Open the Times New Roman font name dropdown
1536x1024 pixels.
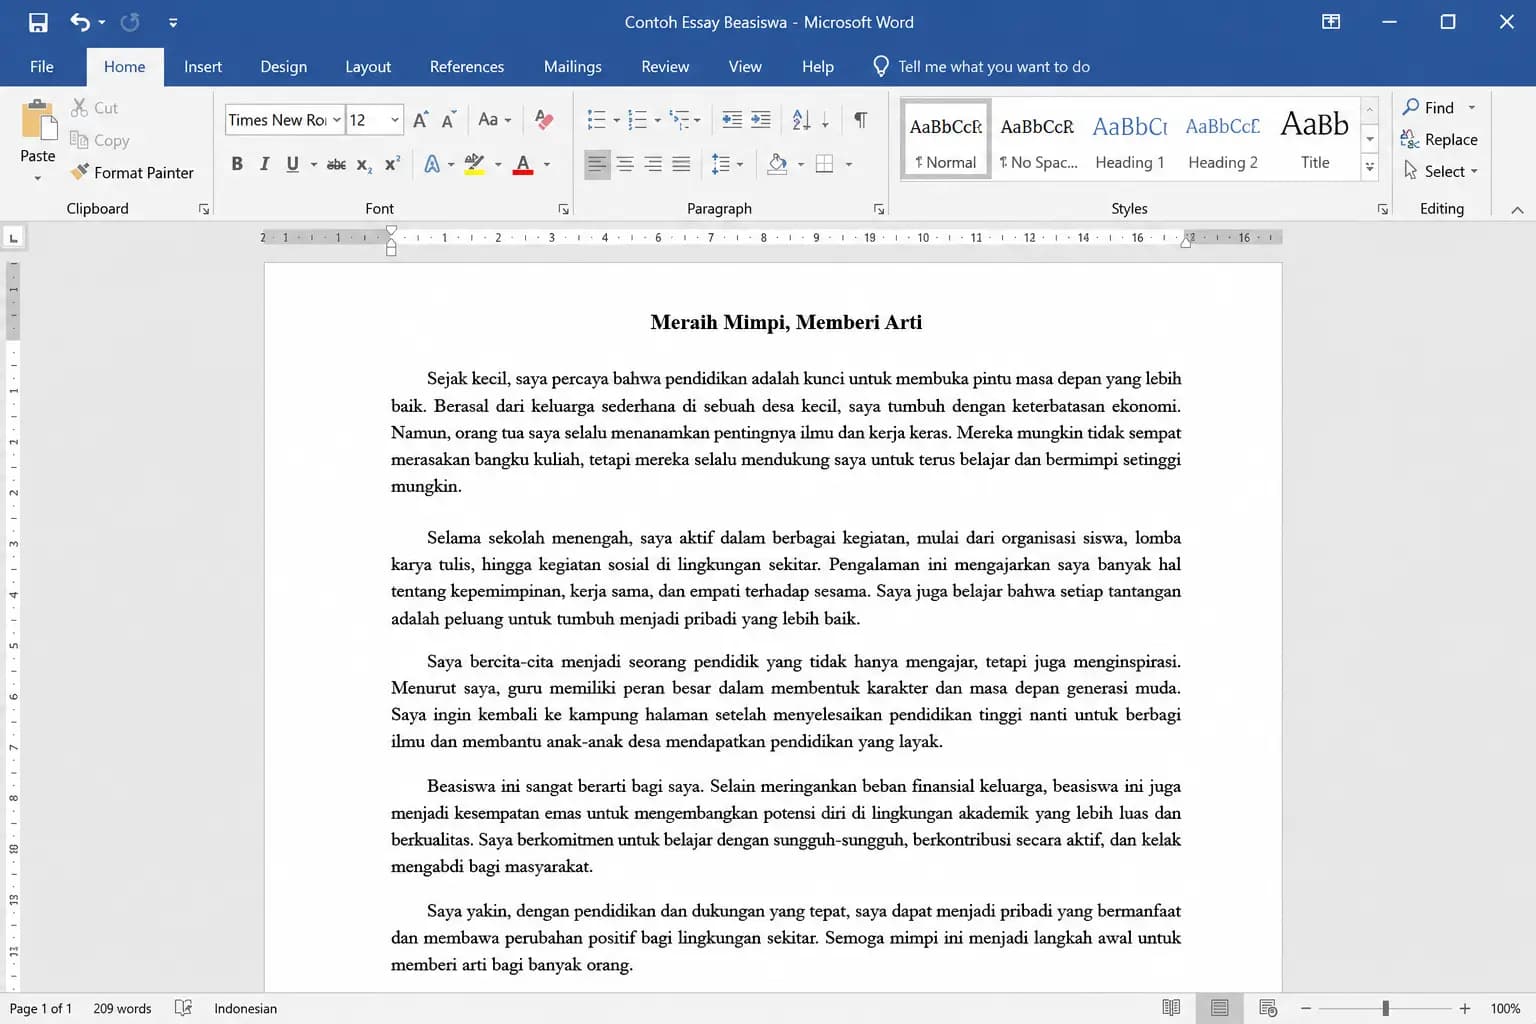click(337, 120)
